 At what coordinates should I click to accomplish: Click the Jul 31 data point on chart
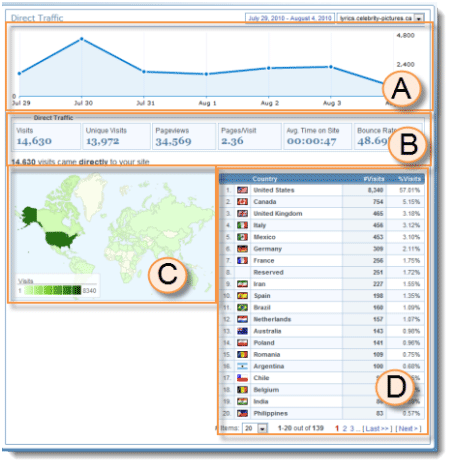(144, 71)
